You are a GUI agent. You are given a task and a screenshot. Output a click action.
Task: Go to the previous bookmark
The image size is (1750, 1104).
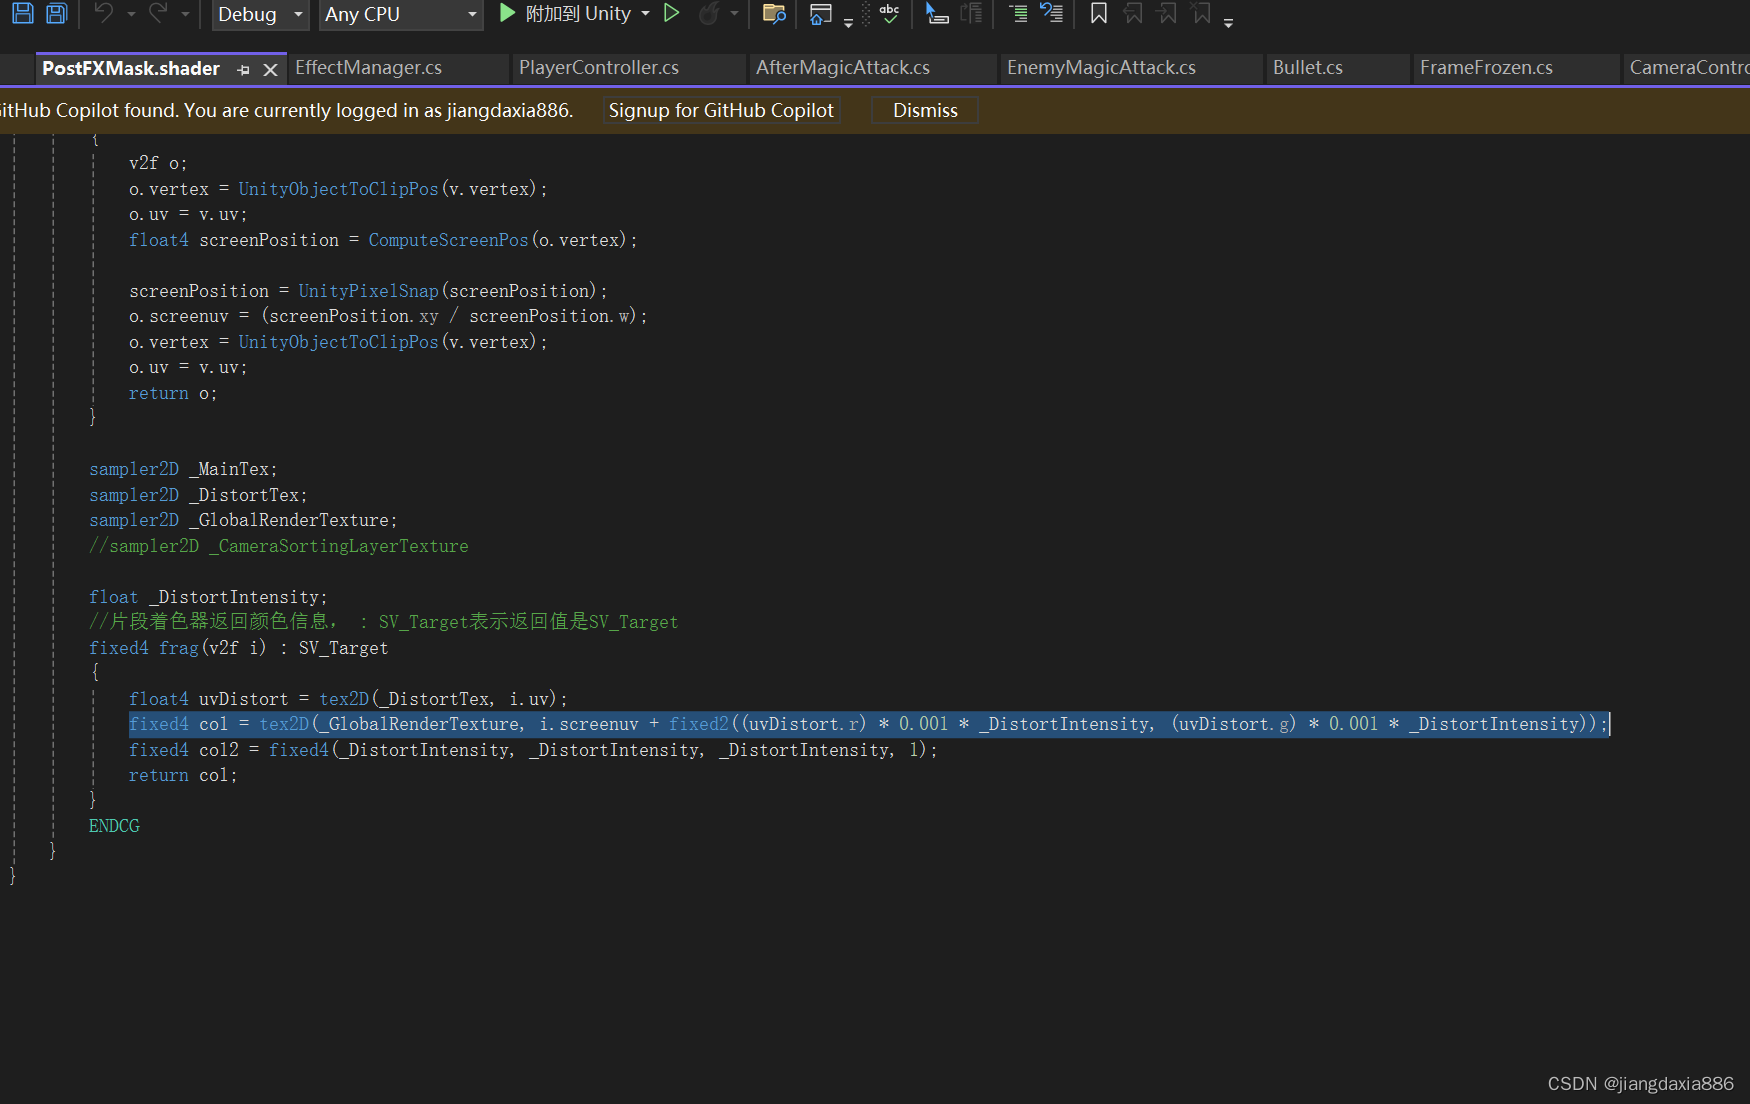pyautogui.click(x=1133, y=13)
